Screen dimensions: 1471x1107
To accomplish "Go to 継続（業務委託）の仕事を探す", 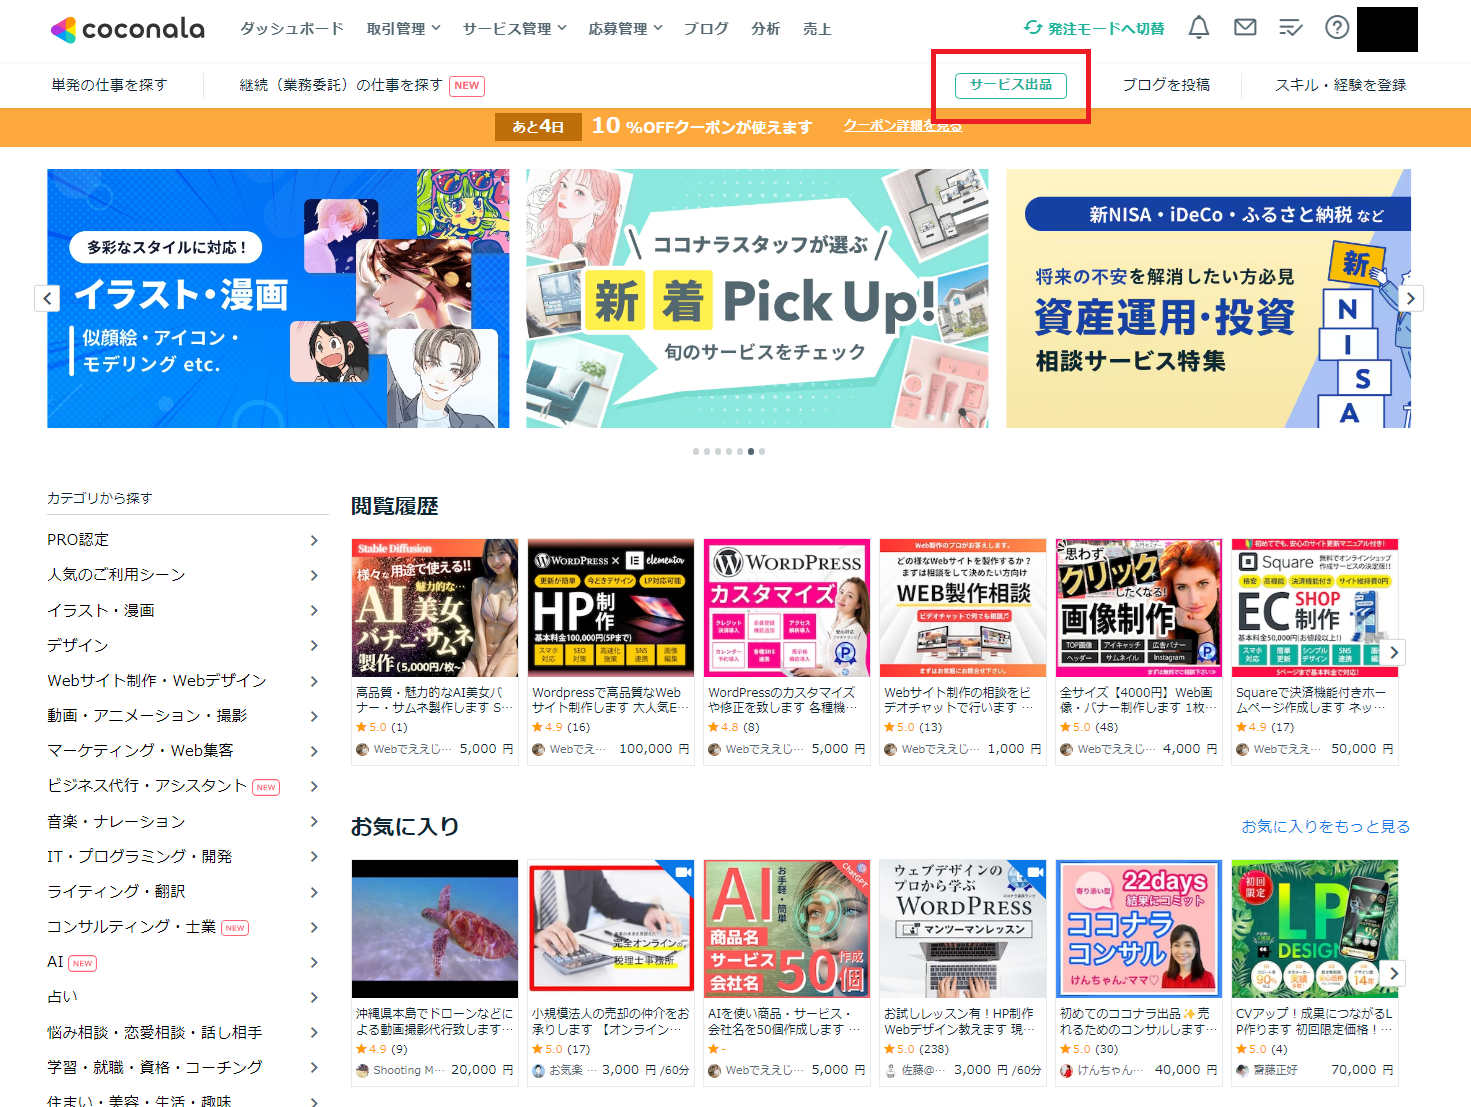I will coord(341,85).
